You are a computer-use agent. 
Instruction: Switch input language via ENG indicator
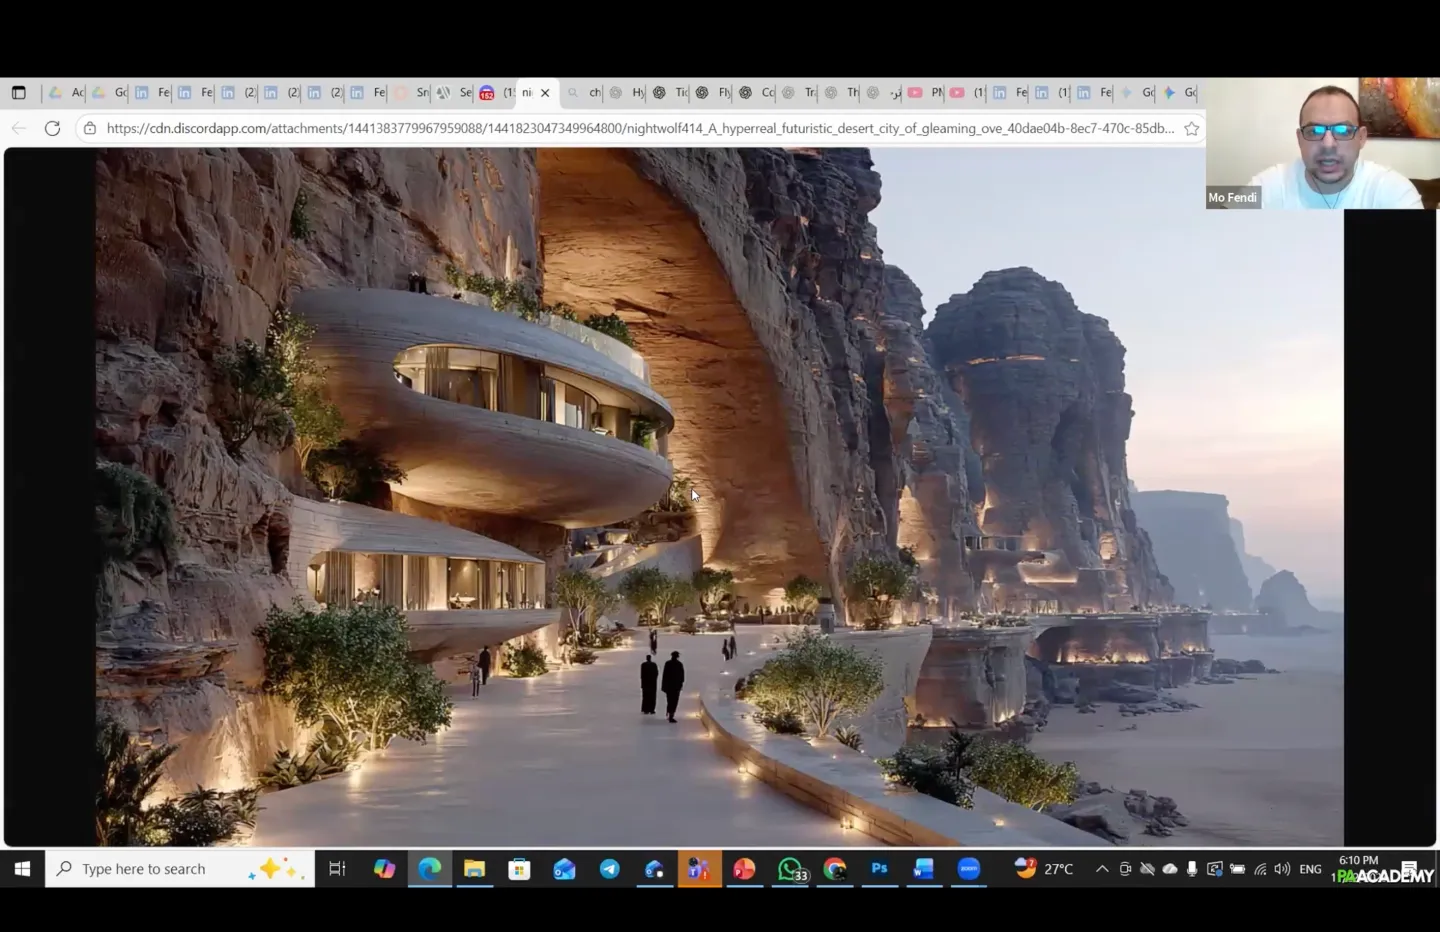coord(1310,869)
